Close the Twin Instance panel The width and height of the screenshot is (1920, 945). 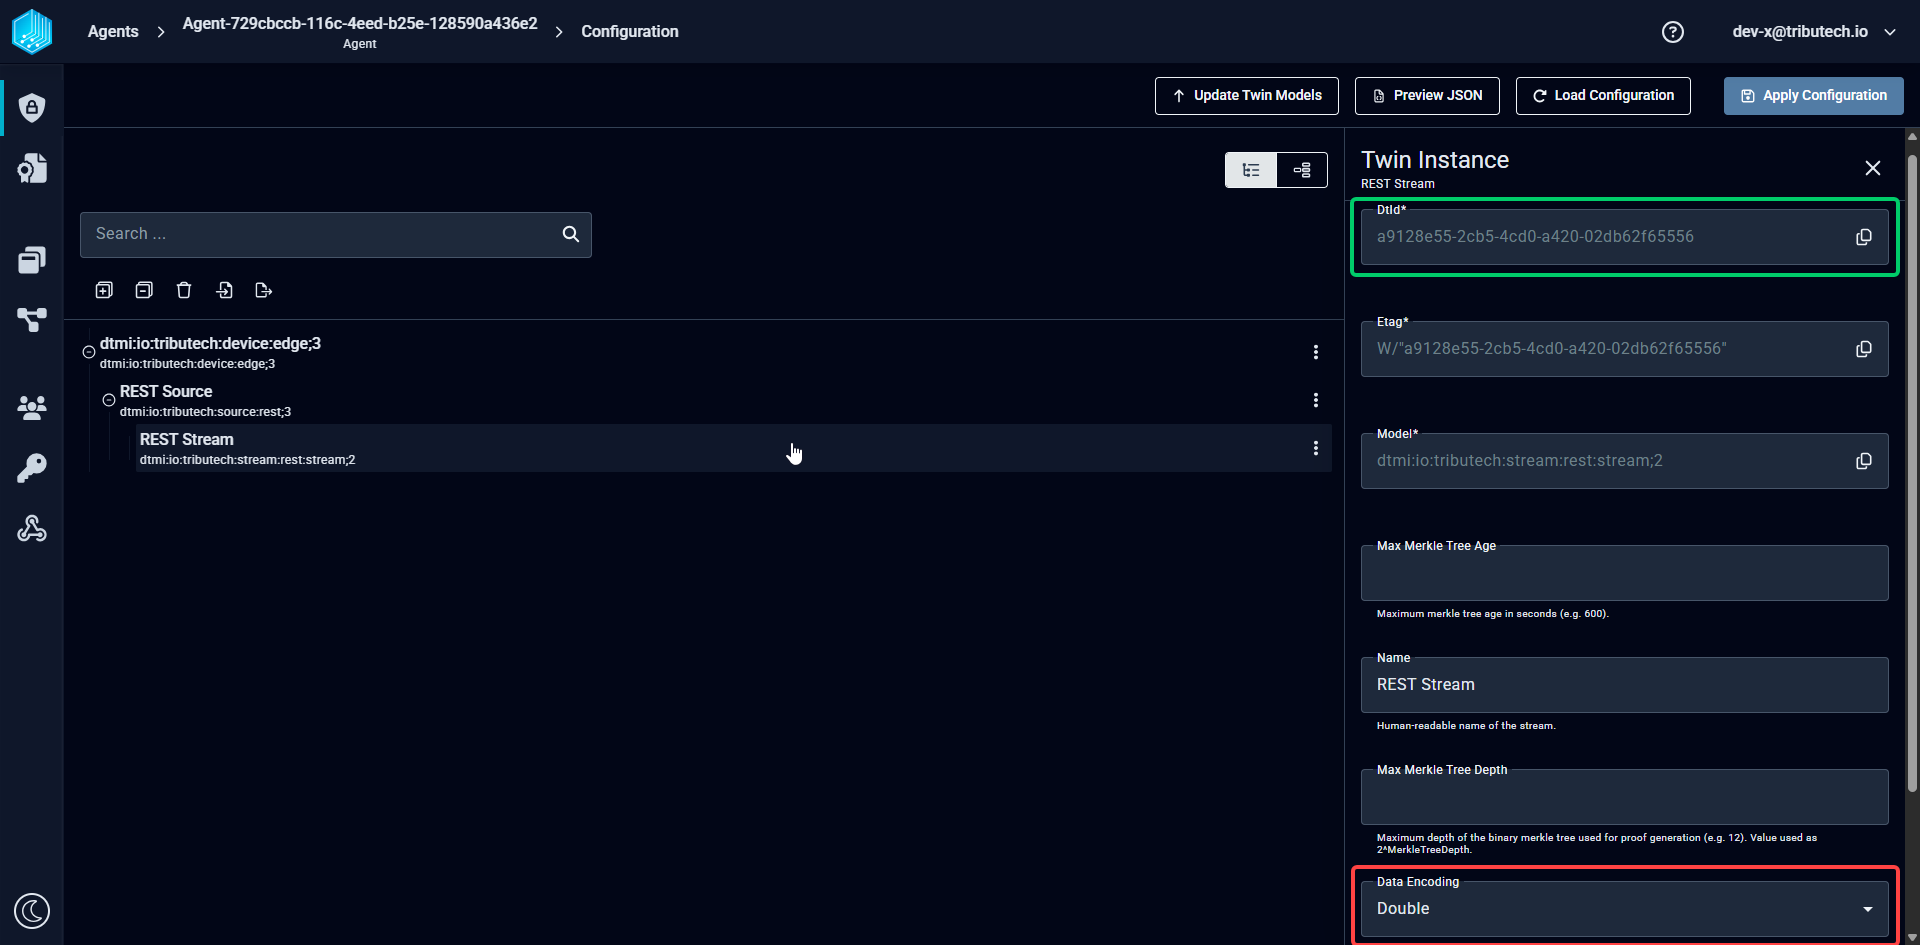point(1873,168)
